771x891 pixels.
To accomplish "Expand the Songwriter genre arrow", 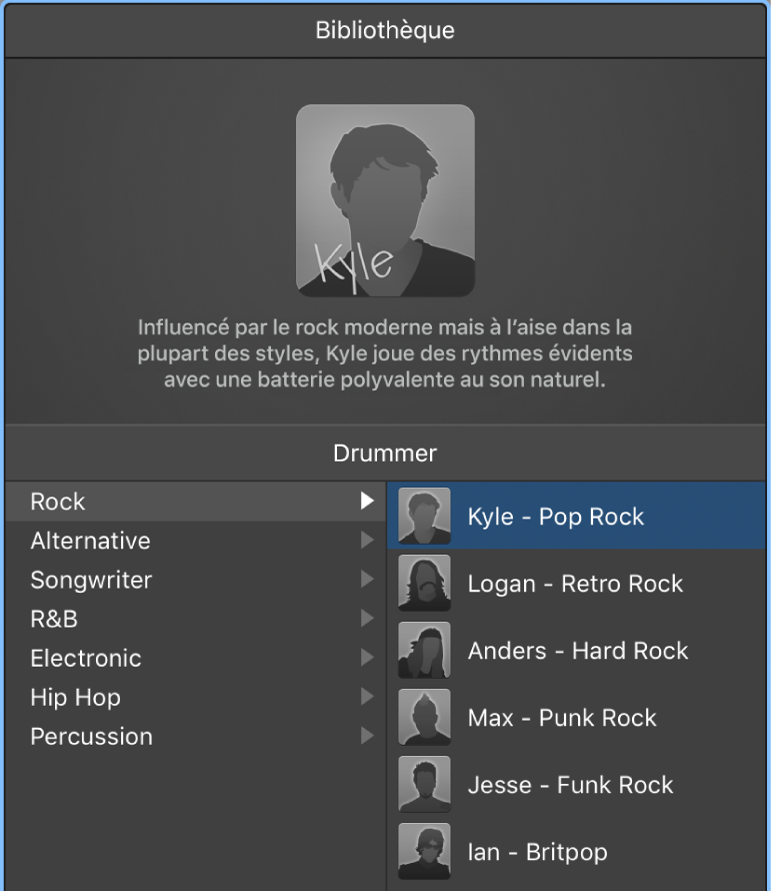I will point(368,580).
